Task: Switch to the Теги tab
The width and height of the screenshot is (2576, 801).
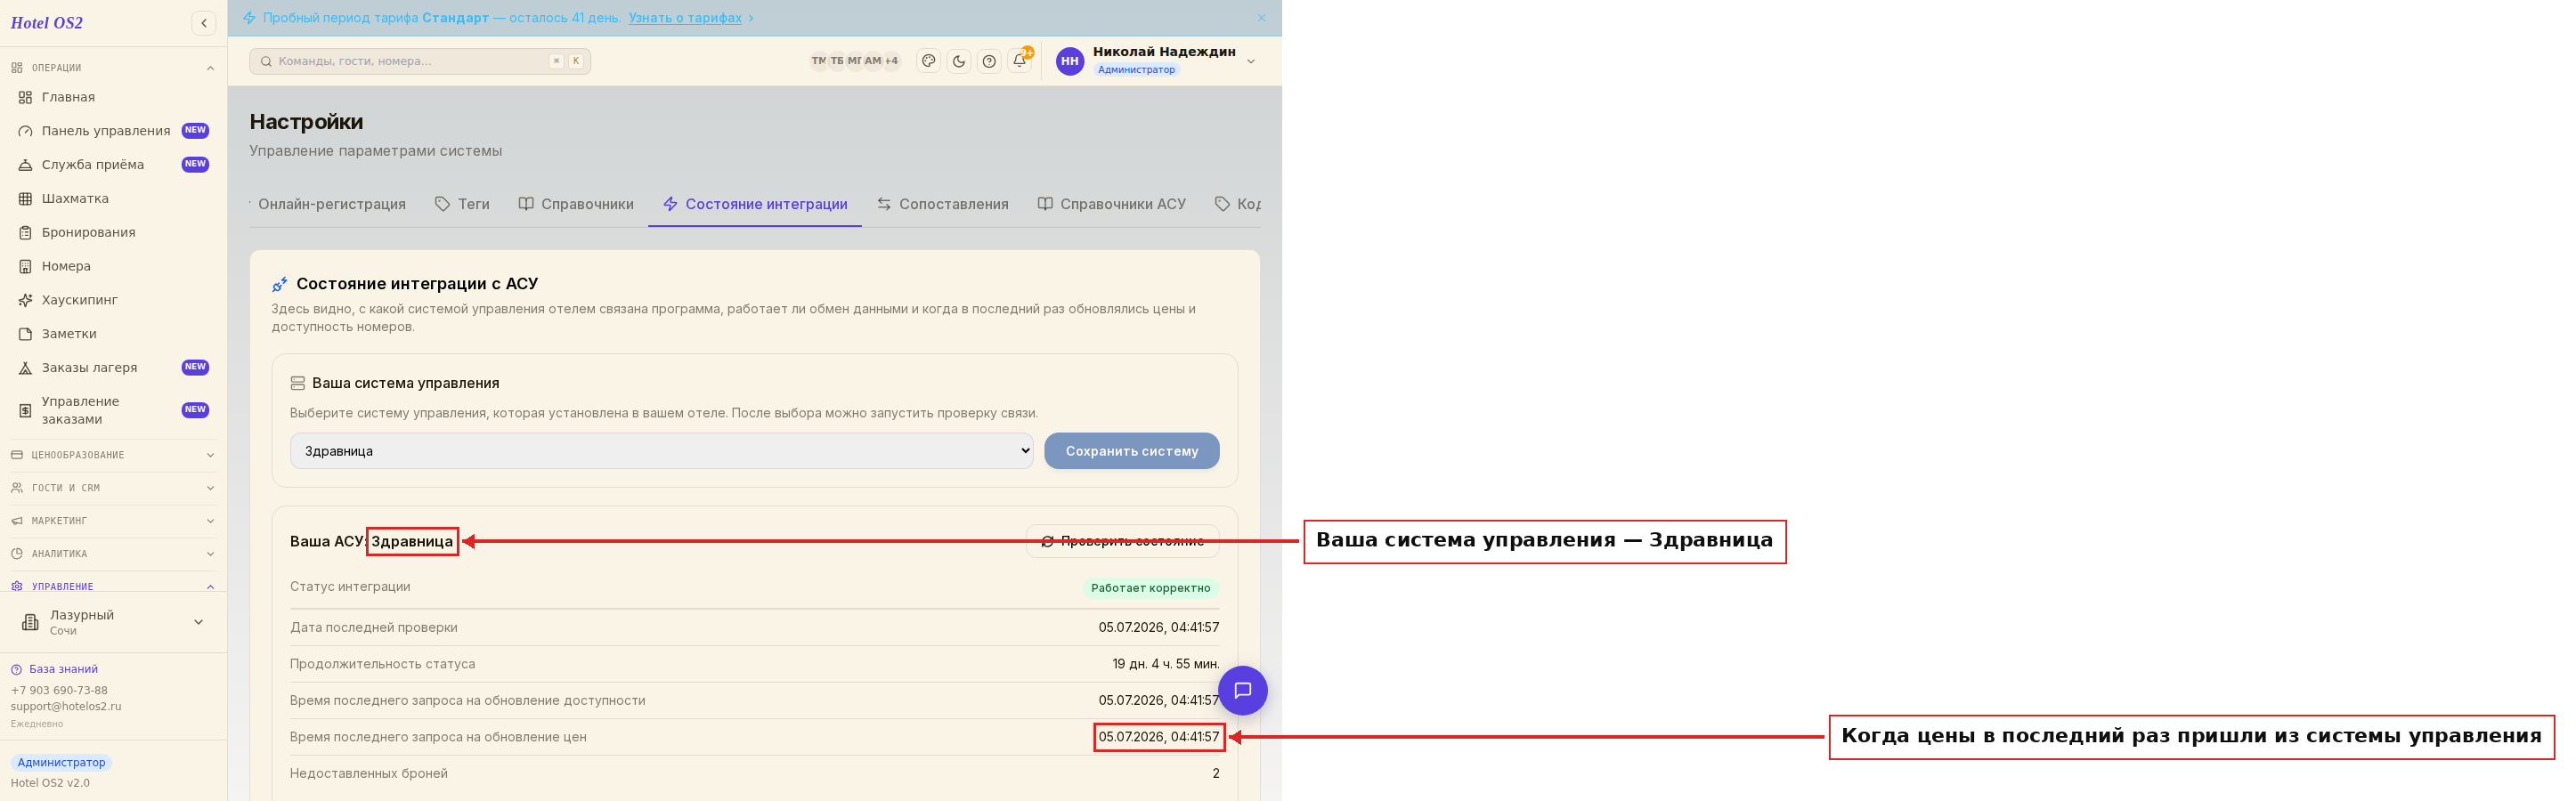Action: pos(462,204)
